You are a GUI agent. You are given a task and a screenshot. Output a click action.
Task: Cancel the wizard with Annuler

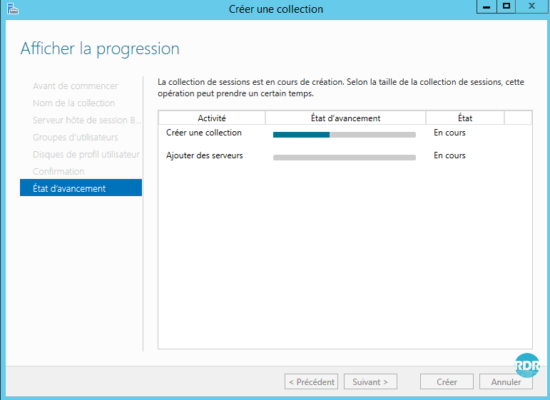point(506,381)
